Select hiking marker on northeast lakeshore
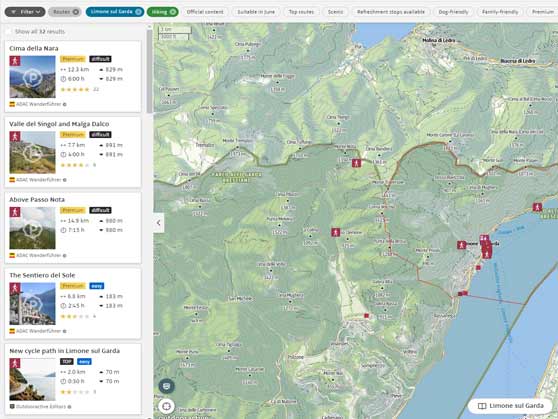The image size is (558, 419). coord(537,207)
